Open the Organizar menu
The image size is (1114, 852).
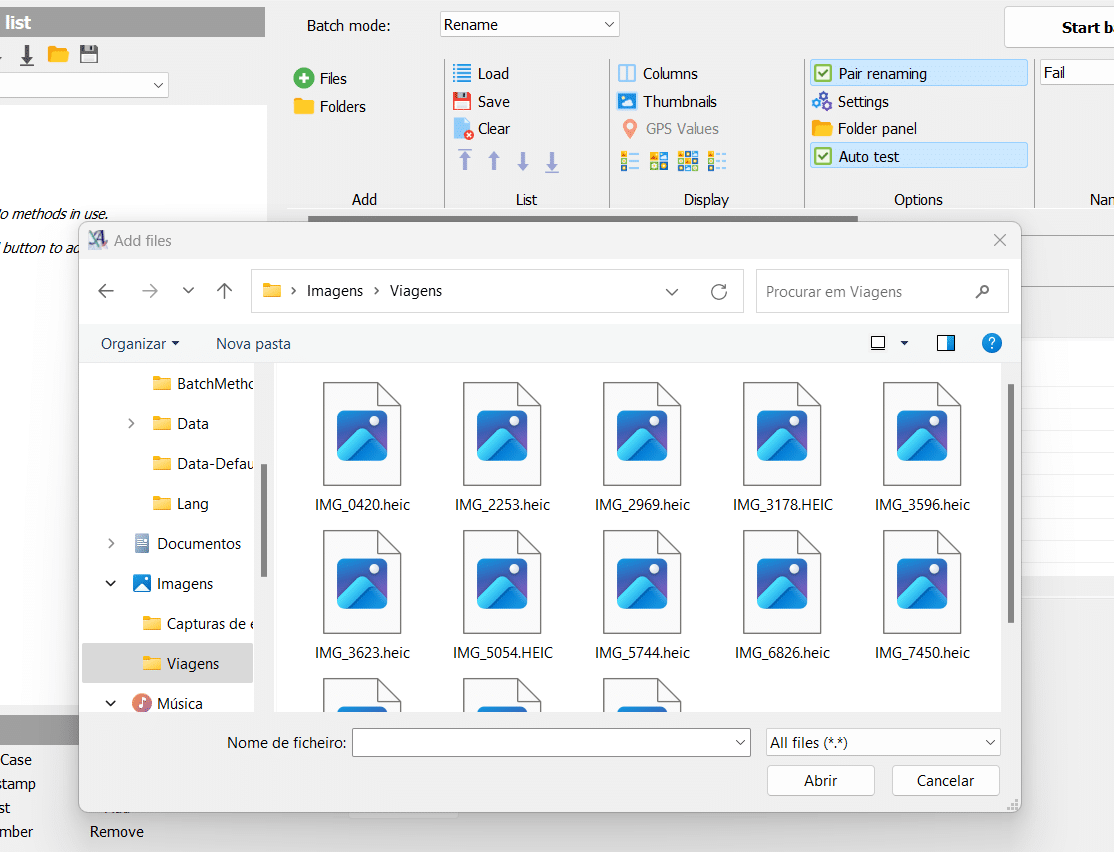point(140,343)
